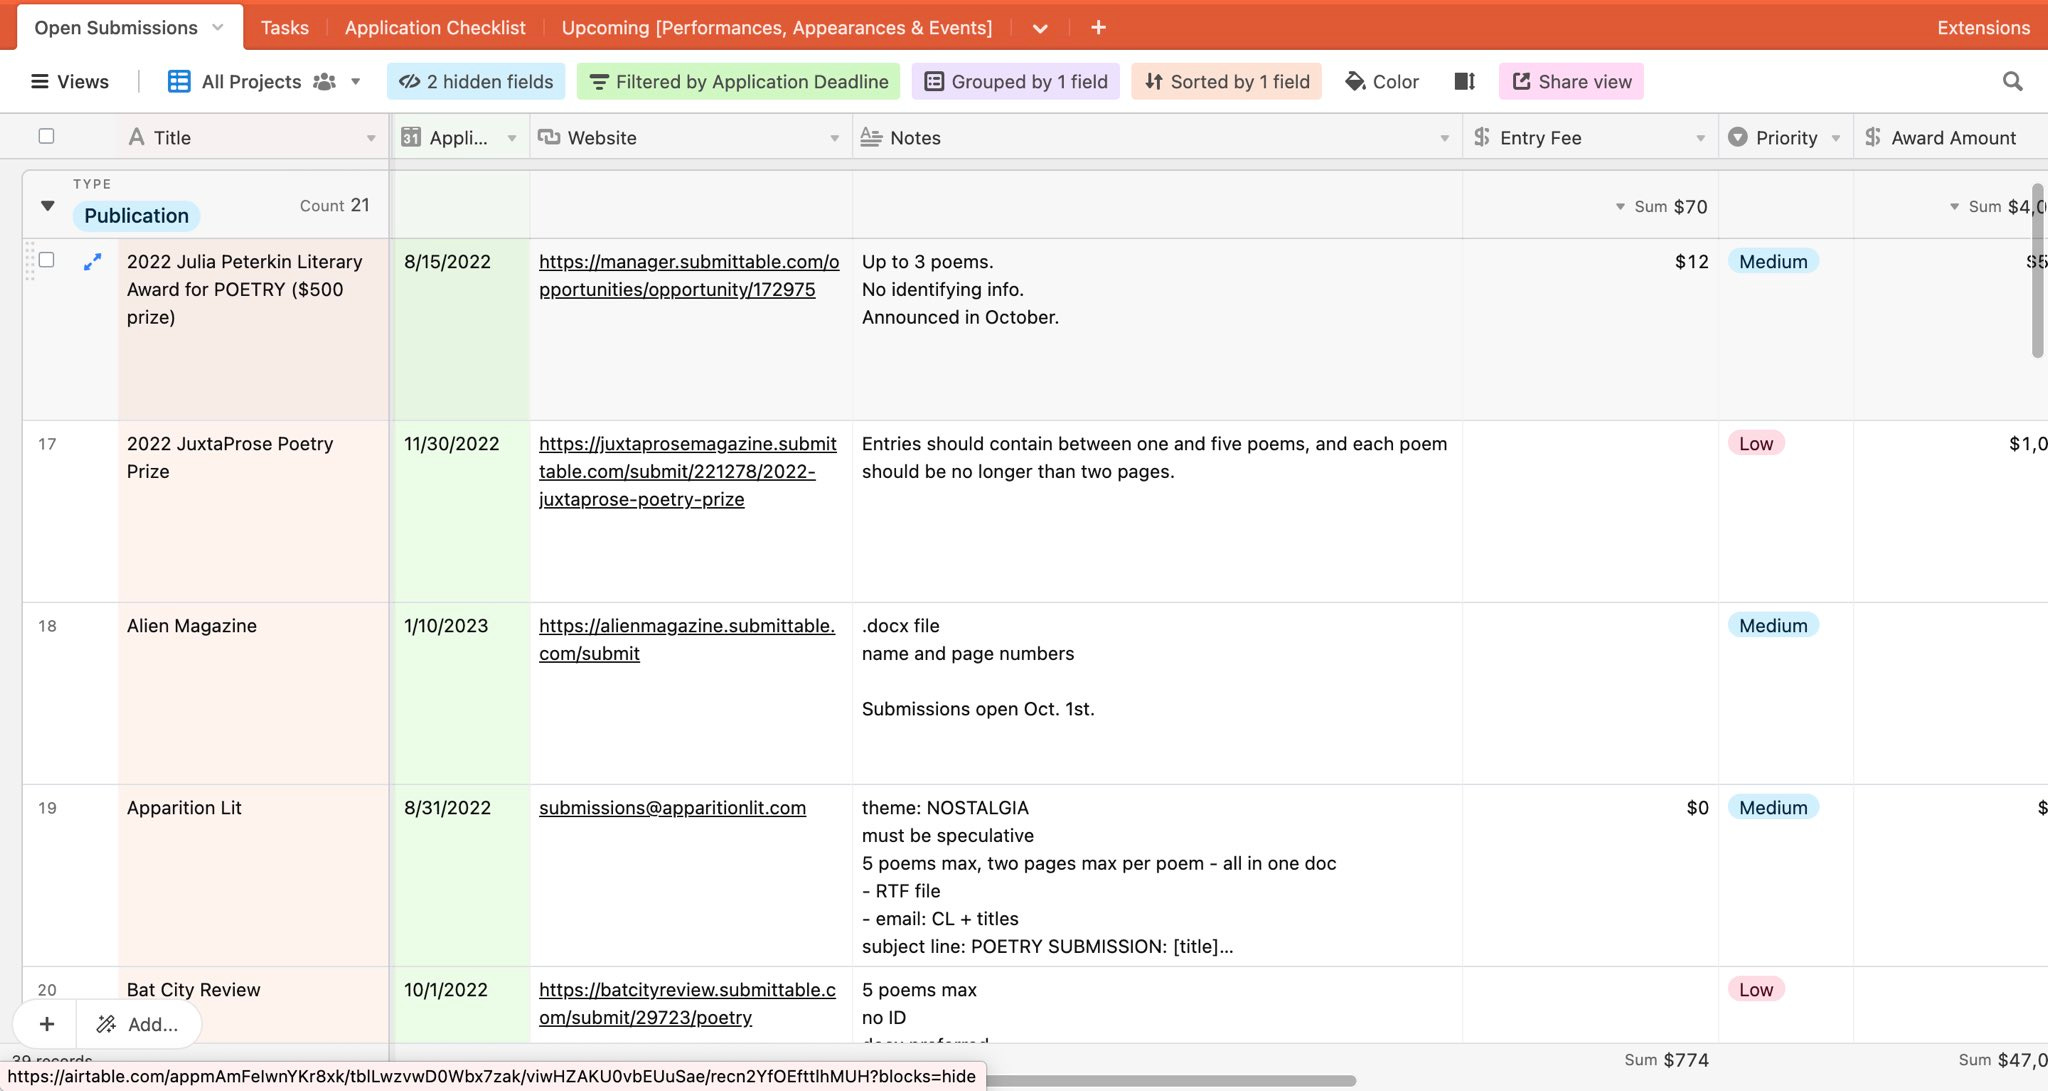Collapse the Publication group
The image size is (2048, 1091).
(x=47, y=206)
